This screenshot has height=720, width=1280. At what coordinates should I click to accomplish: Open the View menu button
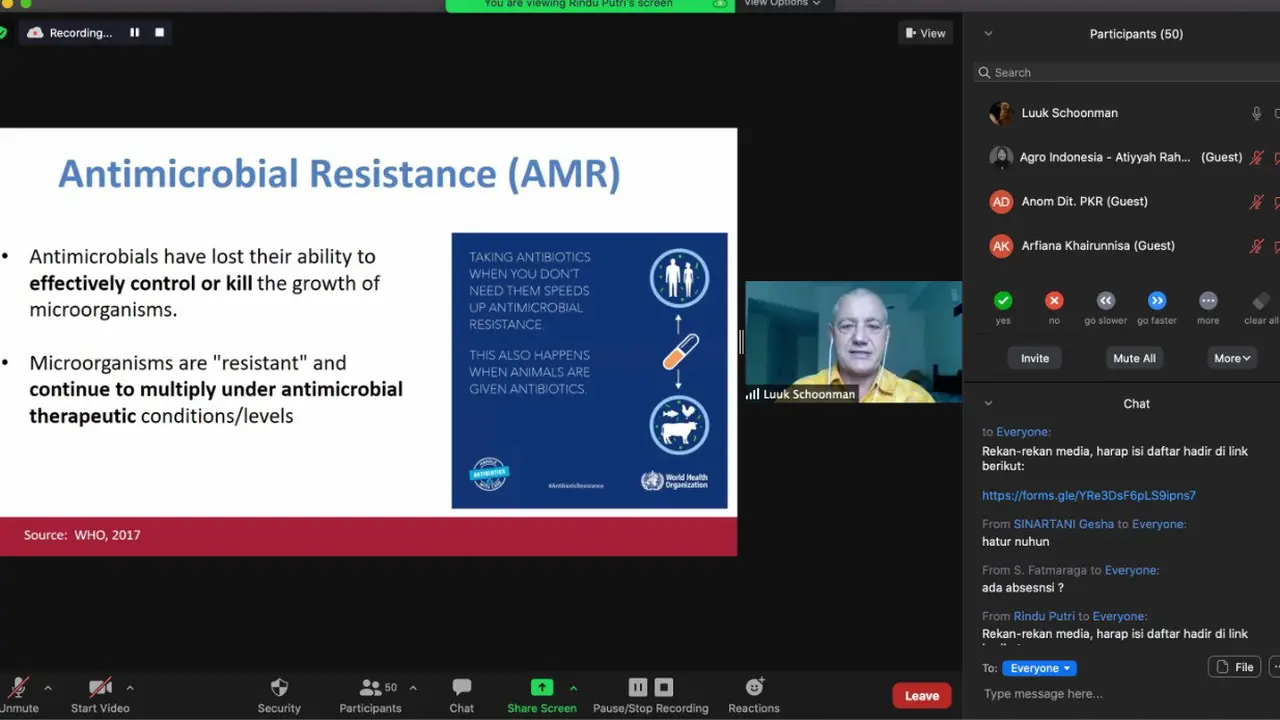925,33
